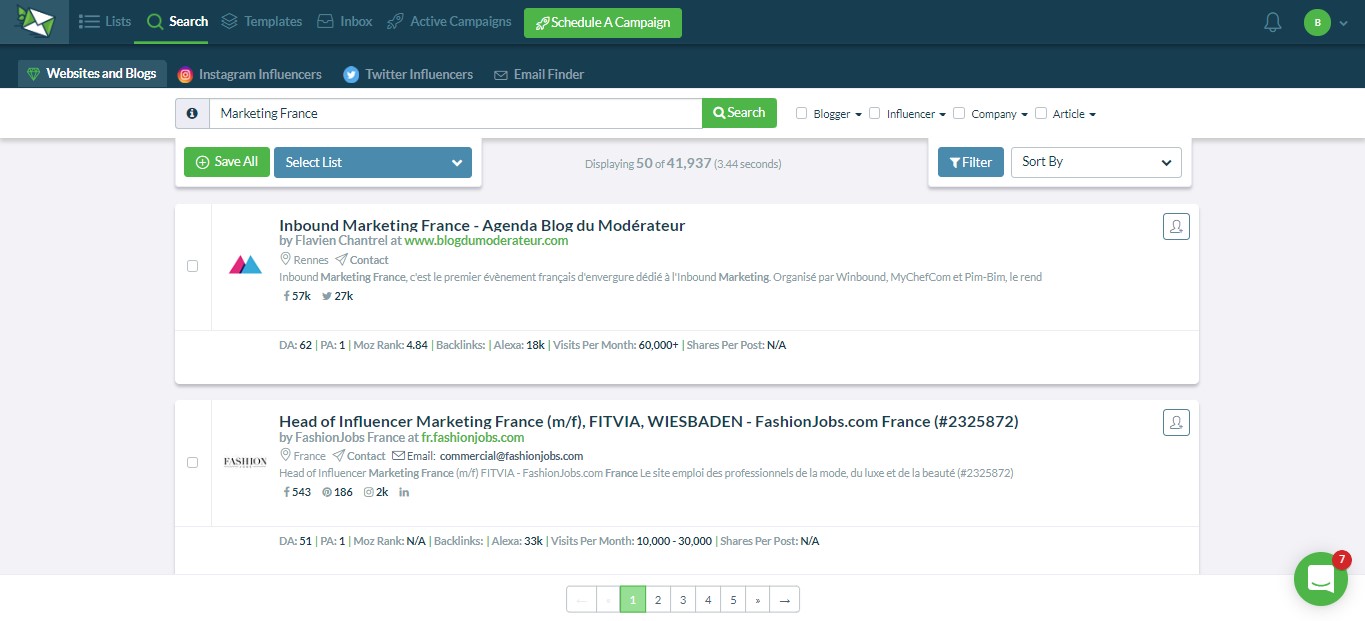Jump to last page arrow button

coord(785,600)
